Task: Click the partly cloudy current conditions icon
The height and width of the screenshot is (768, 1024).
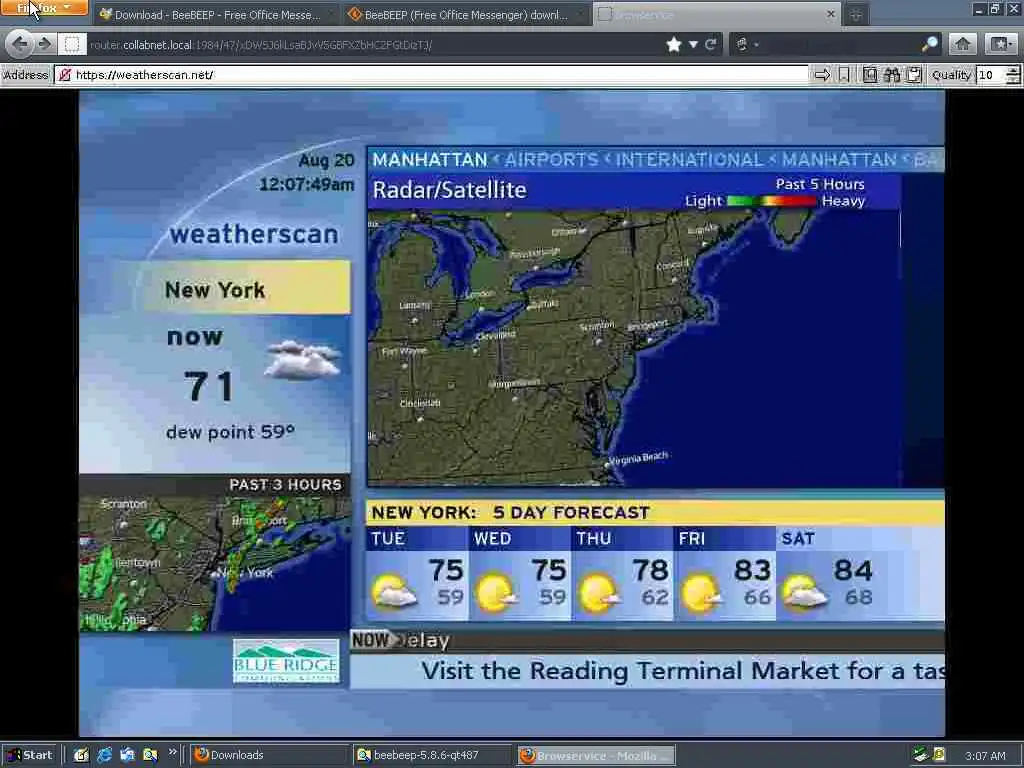Action: [x=302, y=360]
